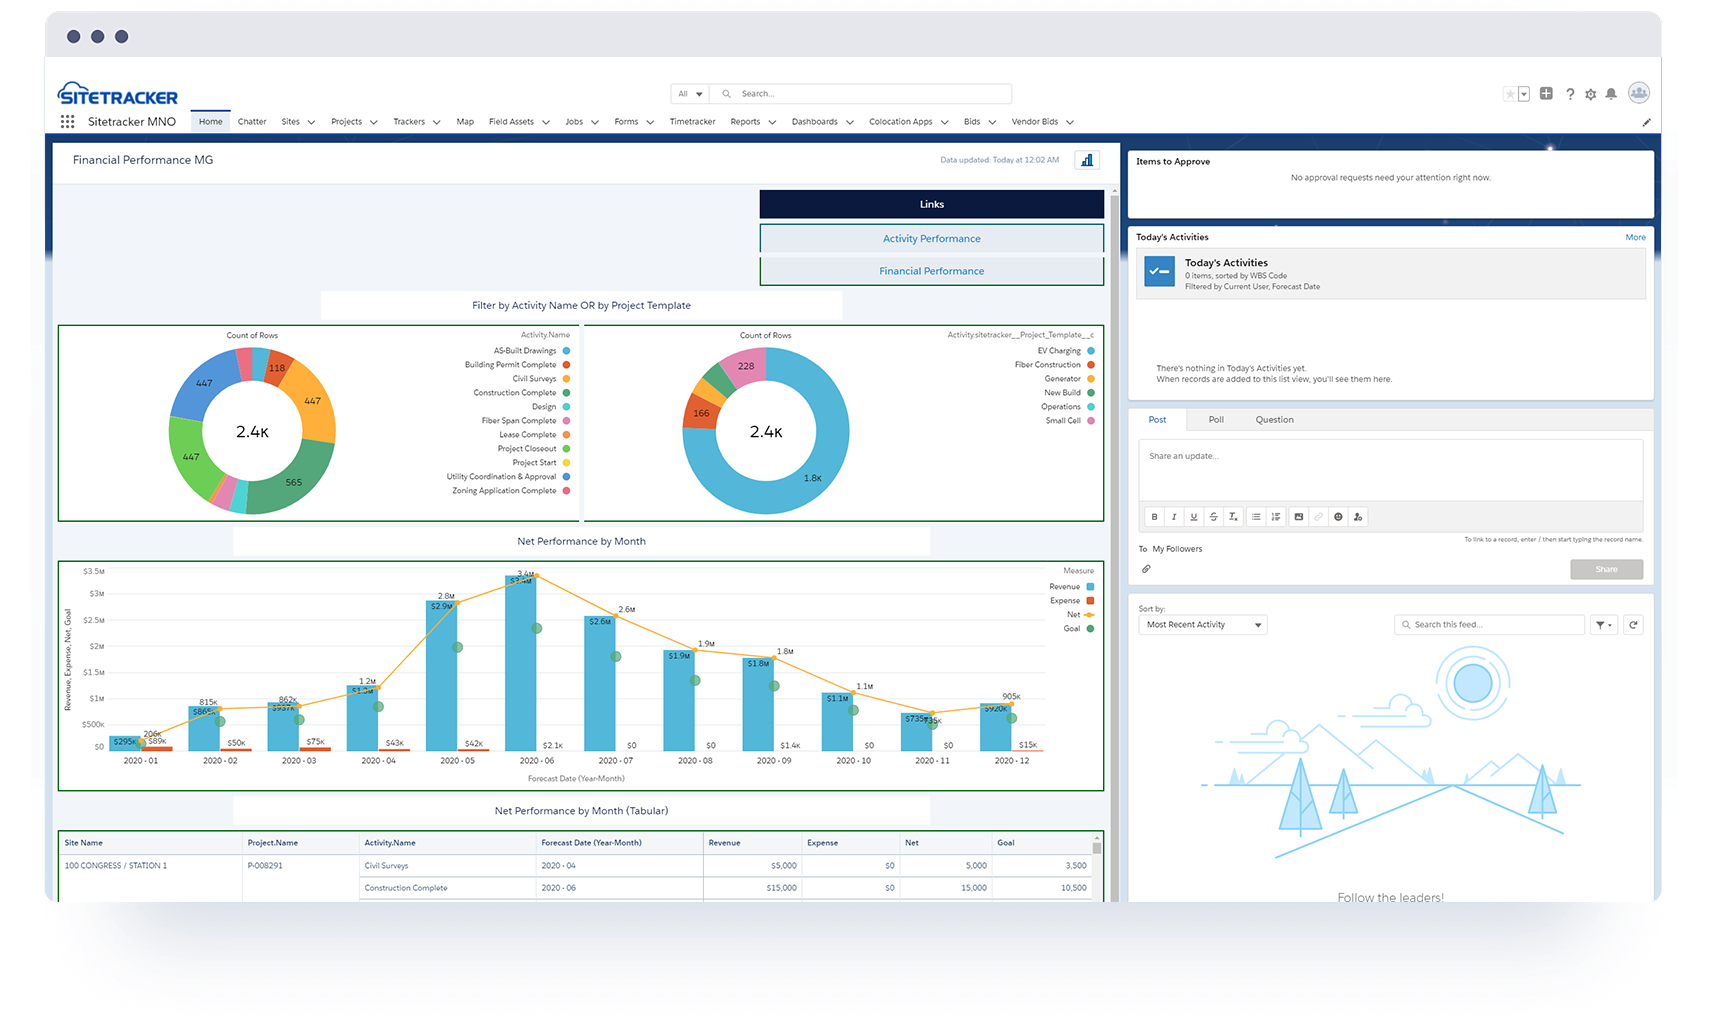Viewport: 1719px width, 1024px height.
Task: Click the paperclip attach file icon
Action: tap(1146, 569)
